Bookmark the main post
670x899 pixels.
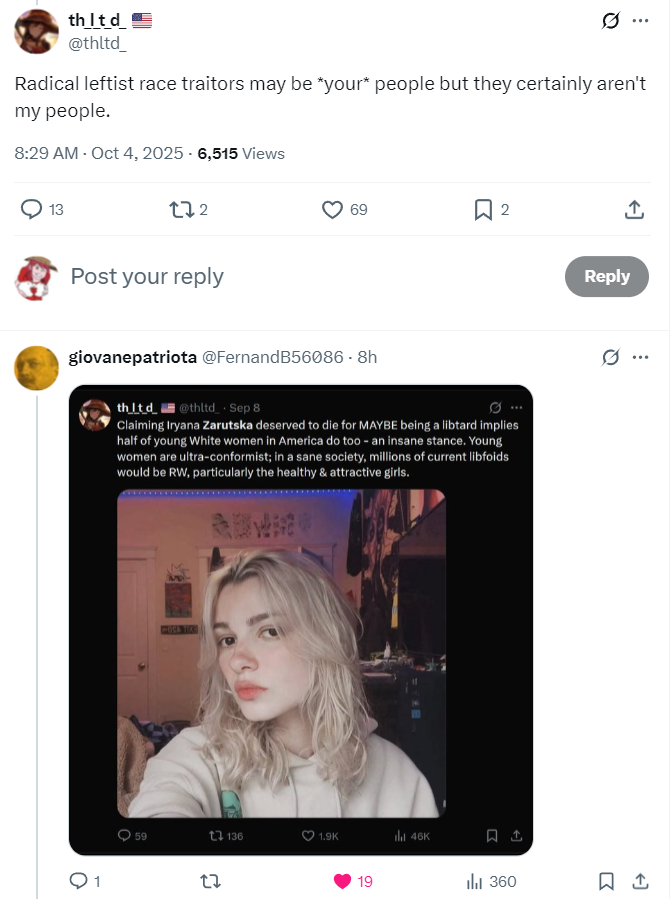click(x=483, y=209)
